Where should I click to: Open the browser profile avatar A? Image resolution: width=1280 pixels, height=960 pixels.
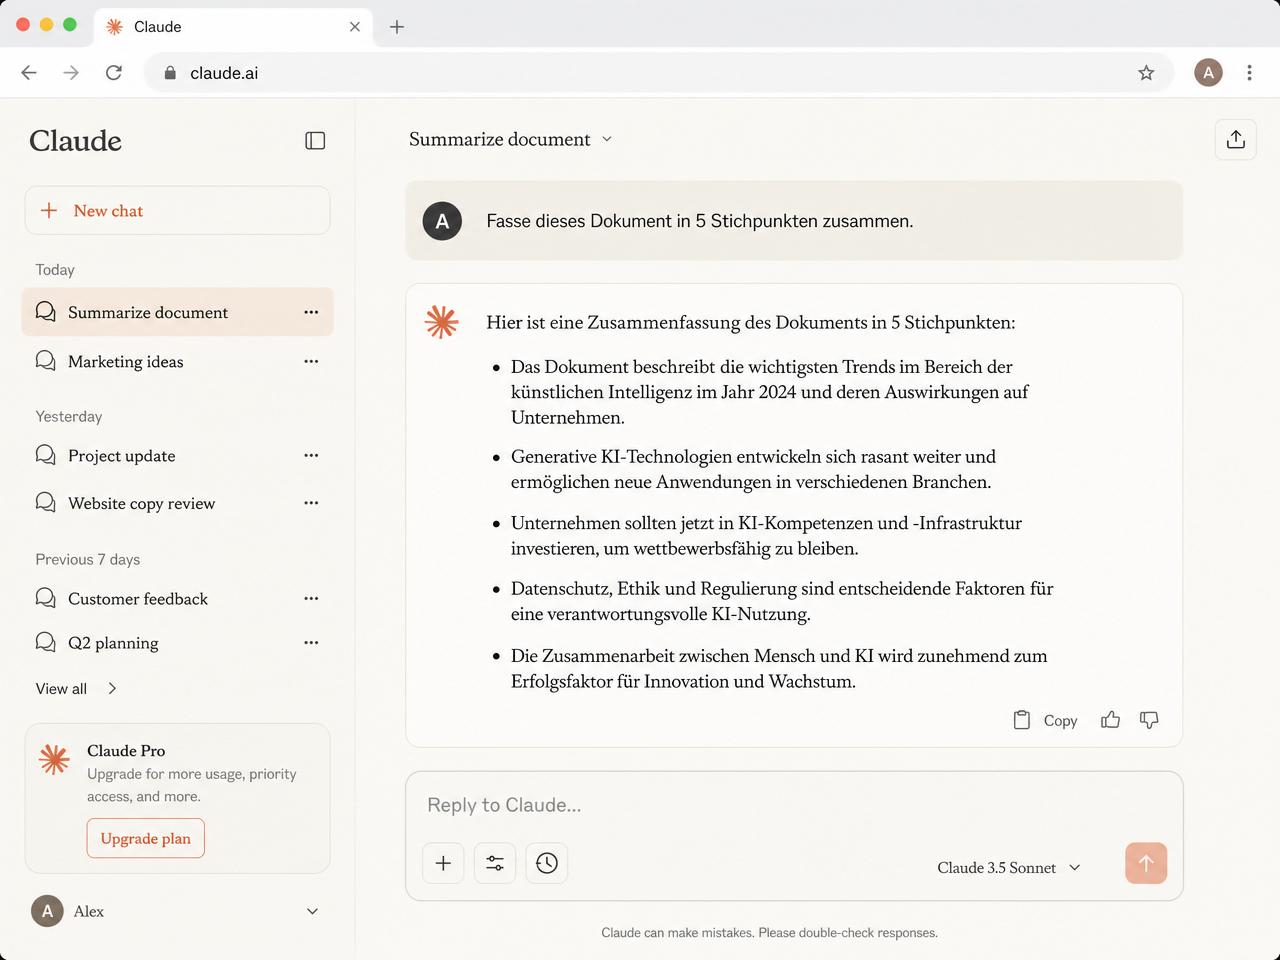pos(1208,73)
